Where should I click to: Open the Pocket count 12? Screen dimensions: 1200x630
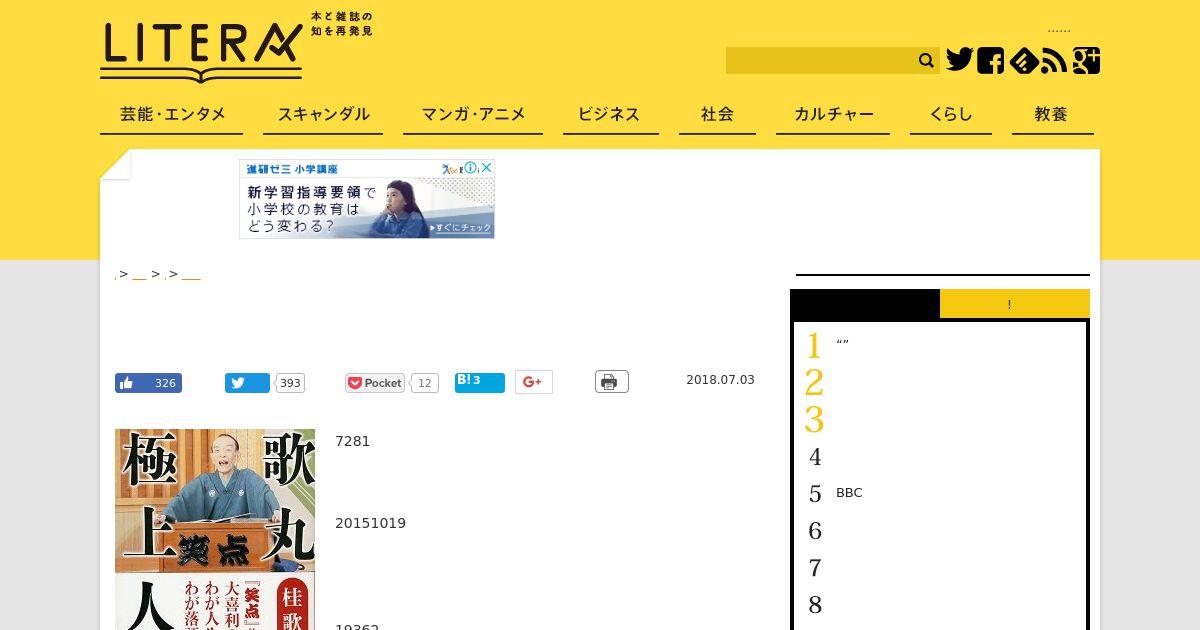point(424,383)
